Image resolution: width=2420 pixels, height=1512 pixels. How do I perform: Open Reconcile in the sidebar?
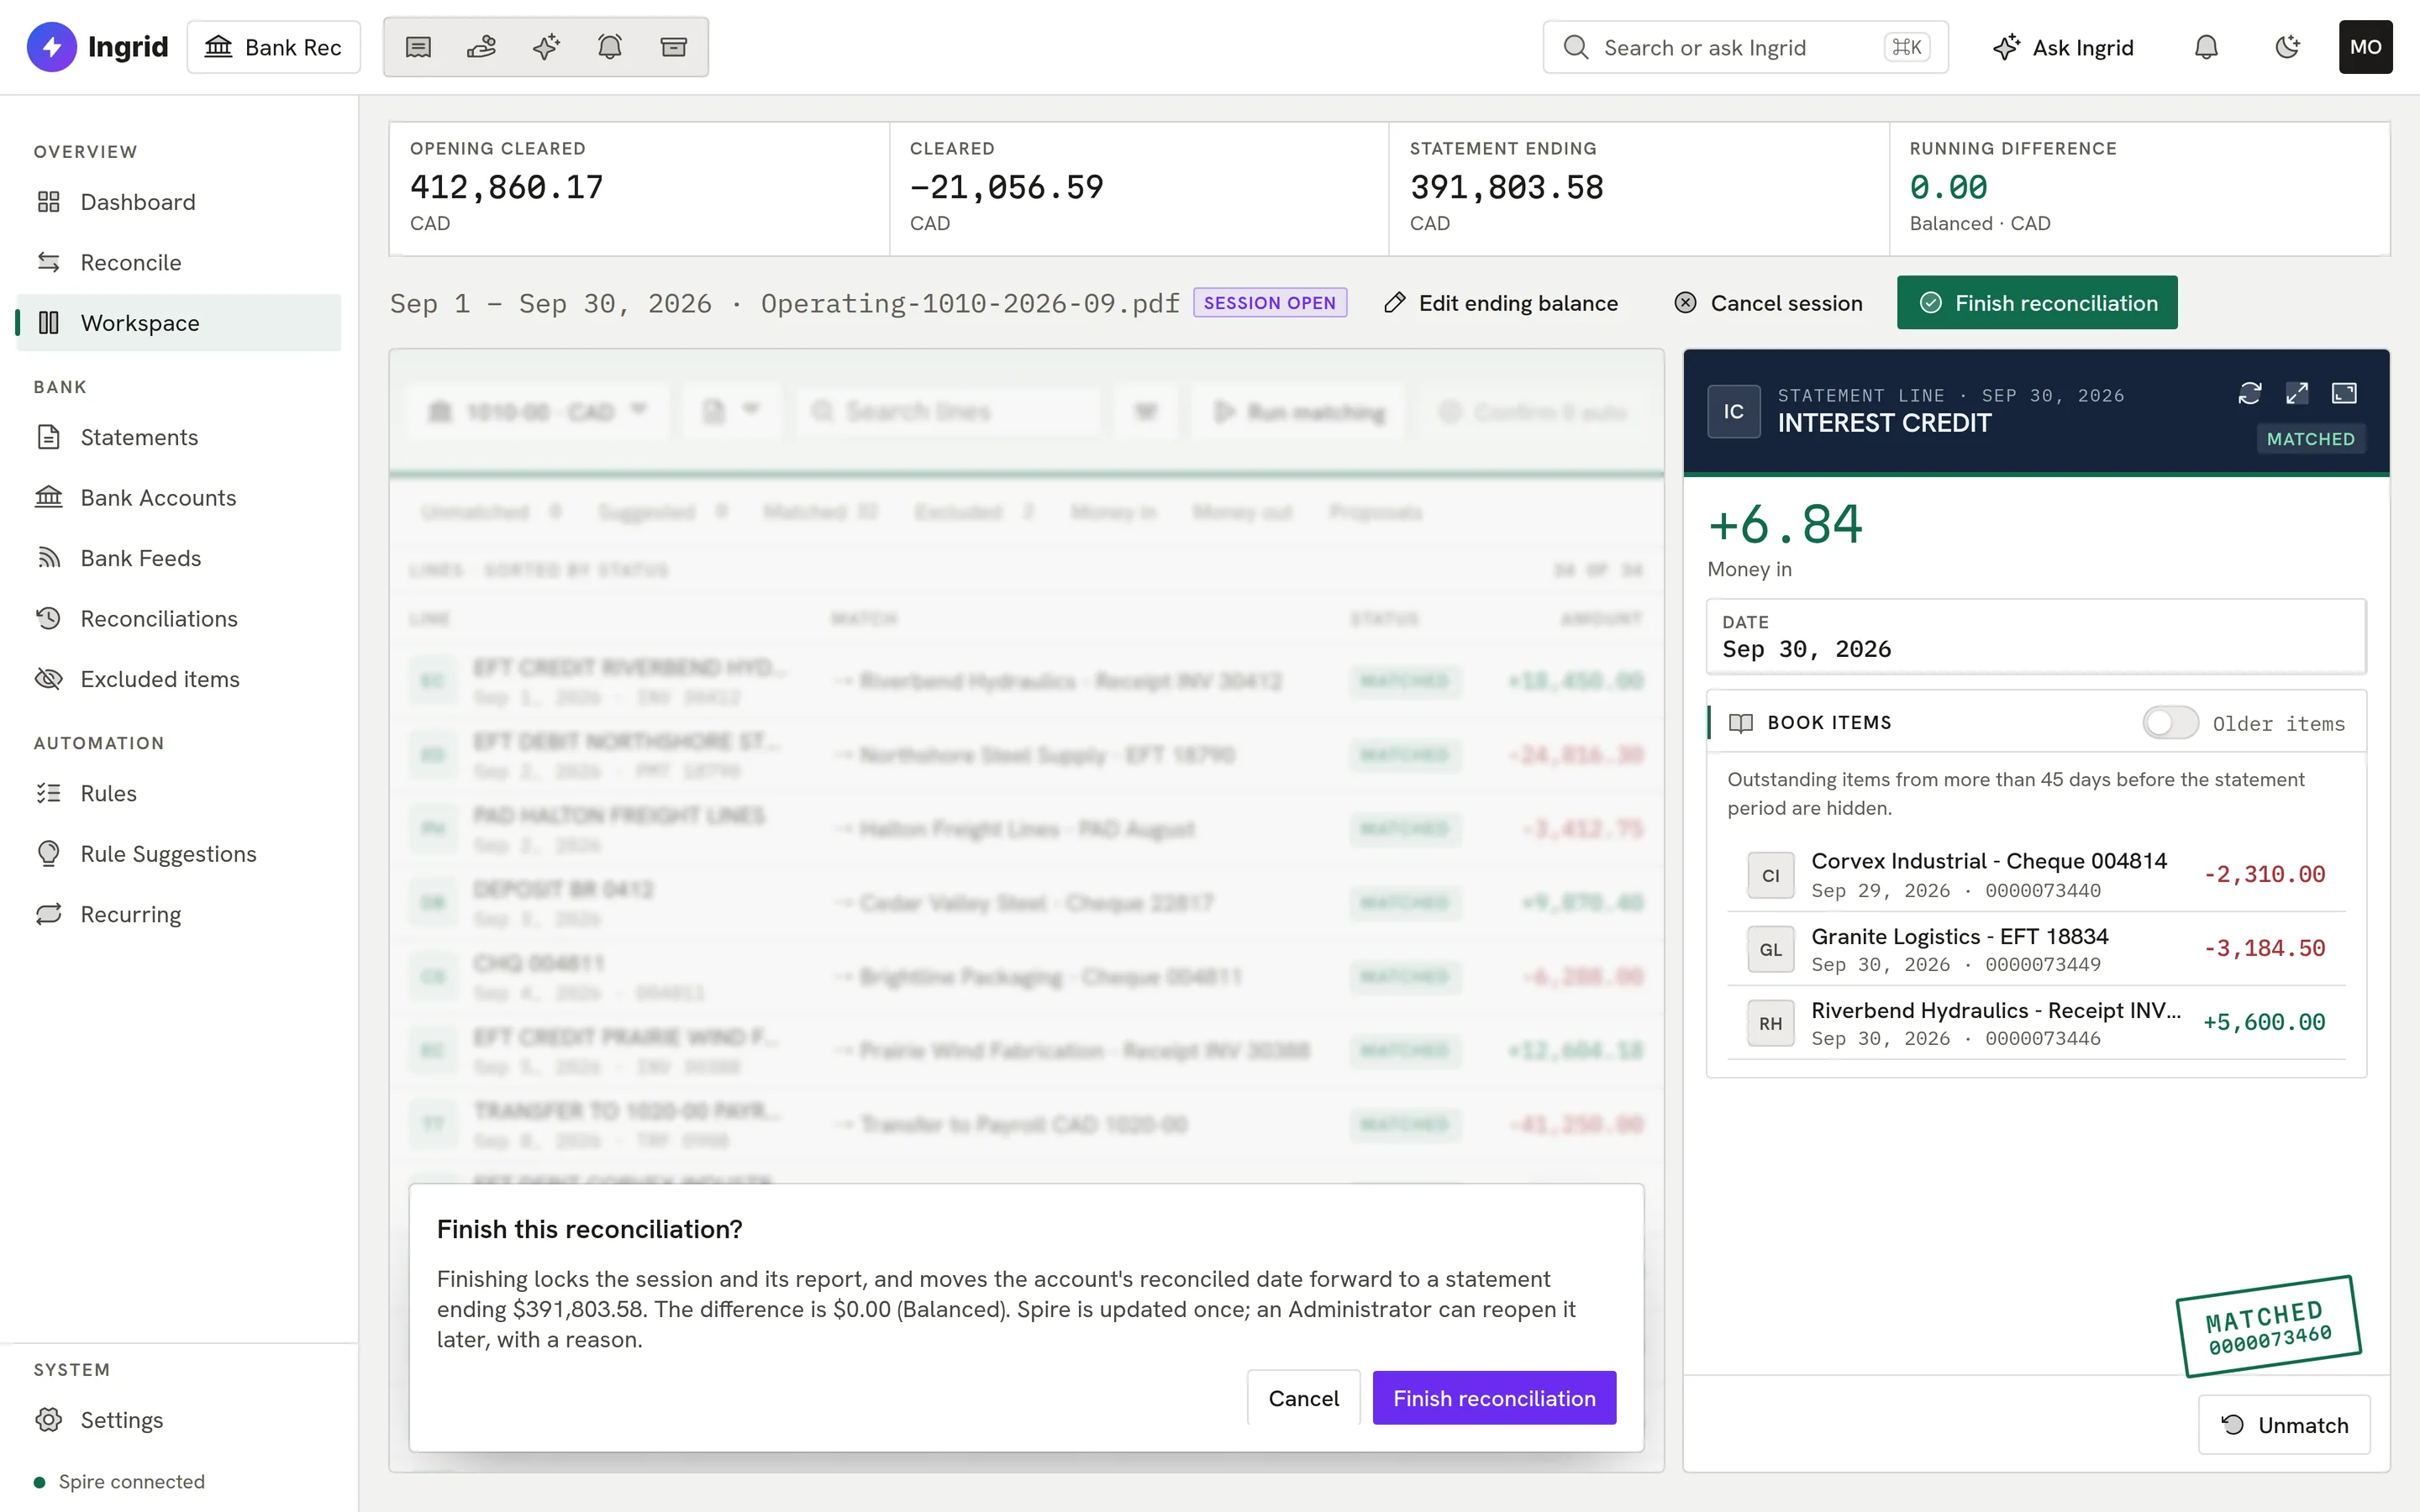point(178,262)
